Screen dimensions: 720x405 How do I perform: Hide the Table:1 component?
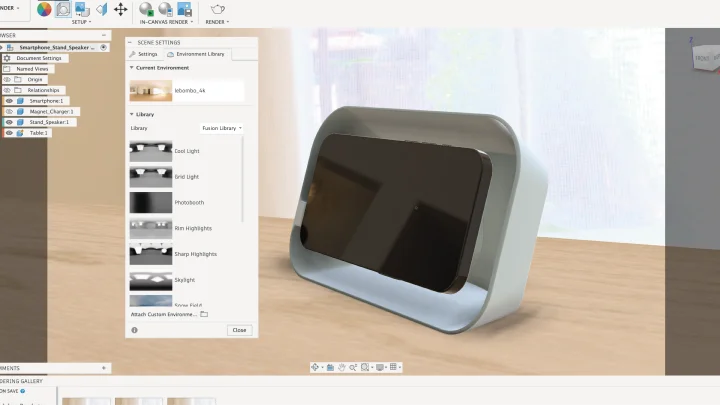[9, 133]
